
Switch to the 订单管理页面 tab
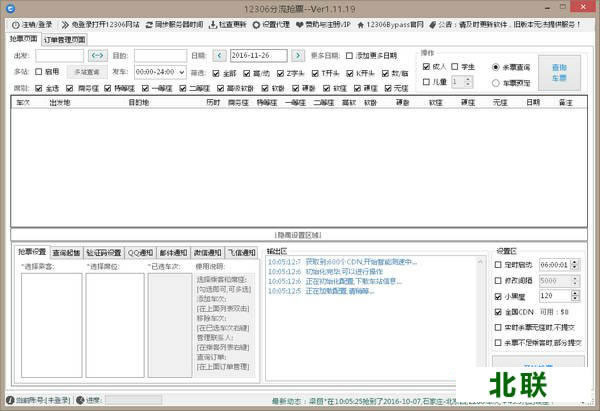tap(65, 39)
